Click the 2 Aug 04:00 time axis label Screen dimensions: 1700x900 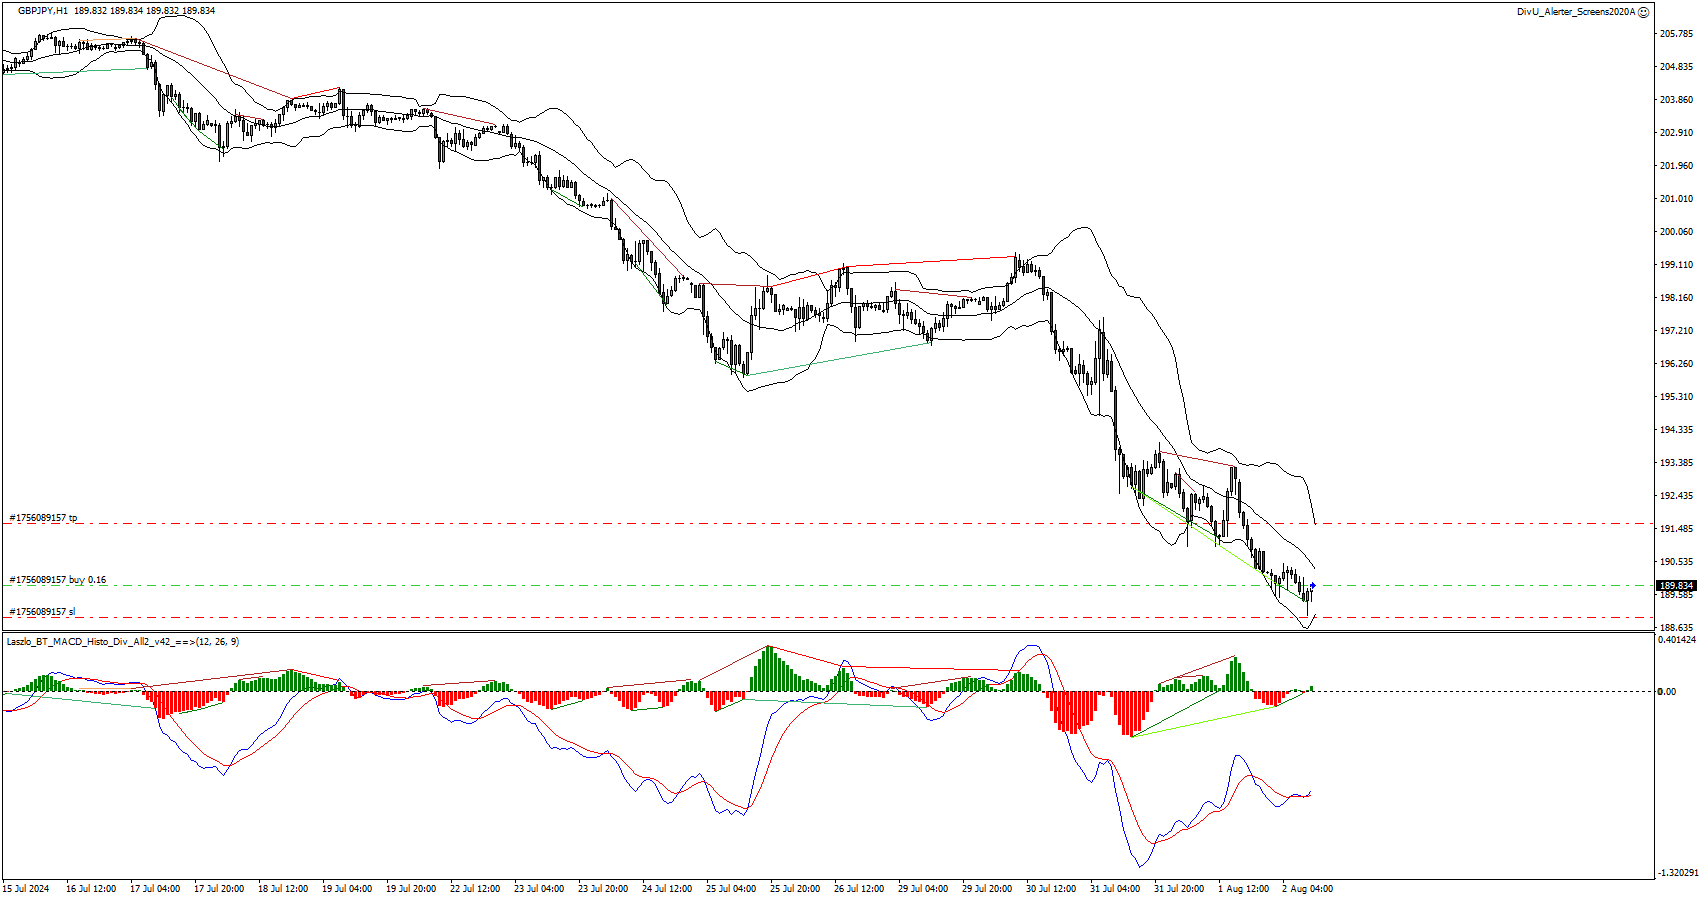[1307, 888]
